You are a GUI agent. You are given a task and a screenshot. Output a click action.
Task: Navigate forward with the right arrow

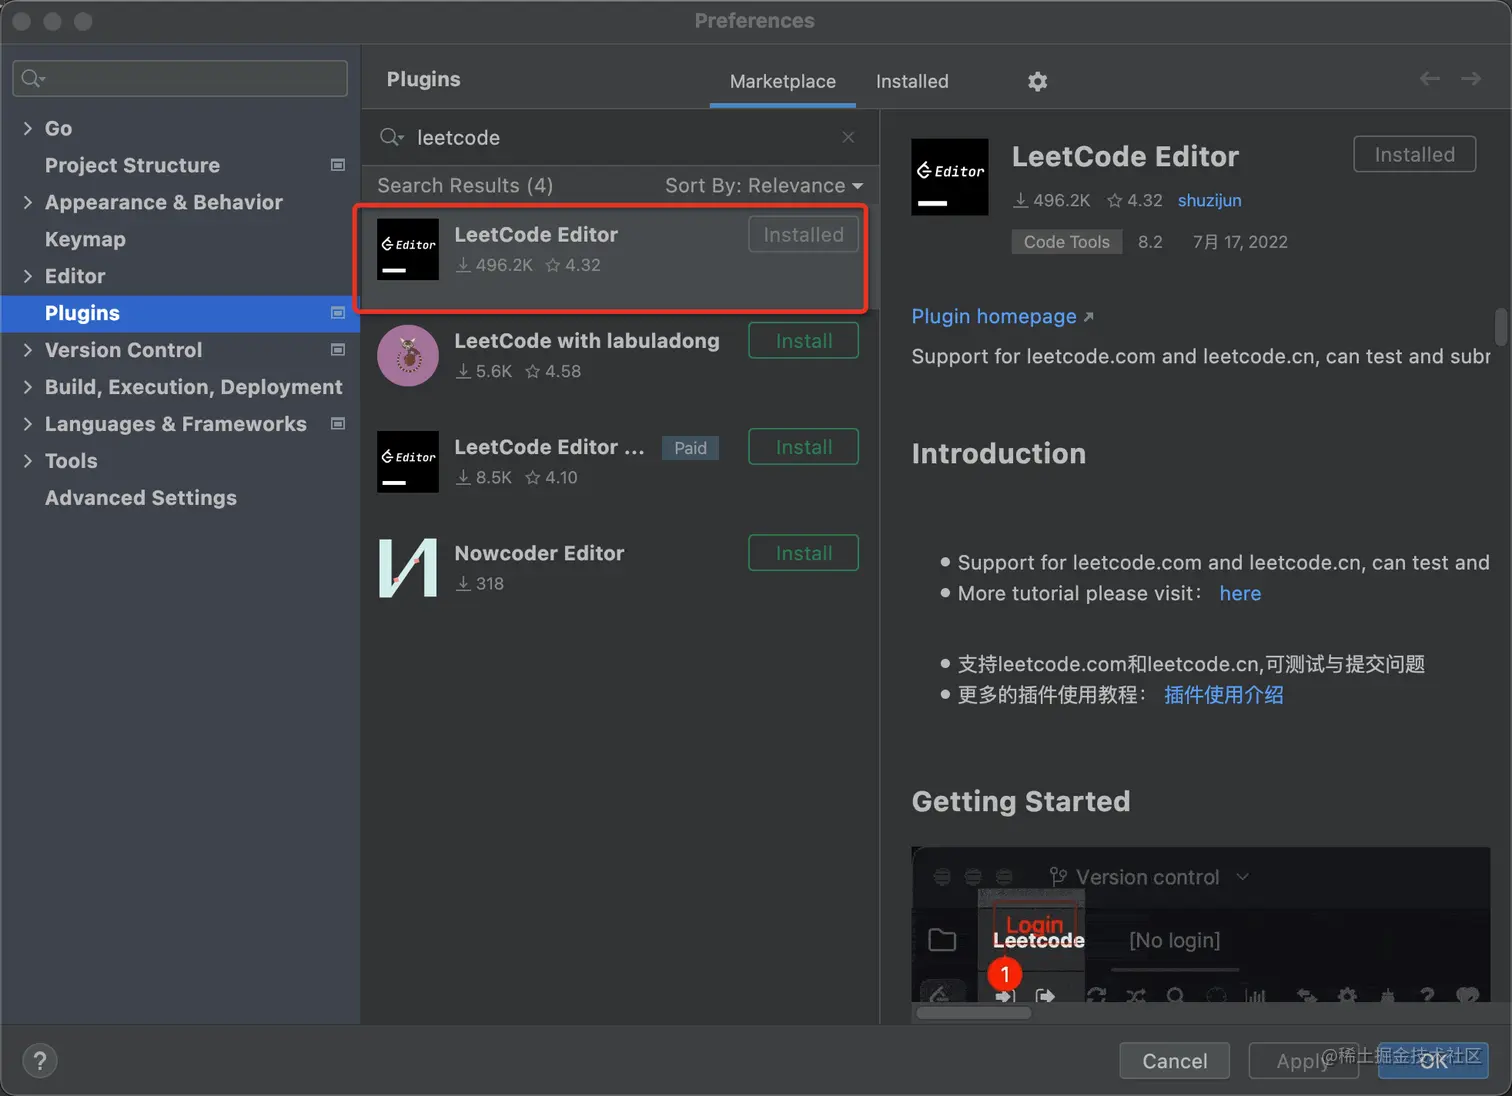[1470, 78]
